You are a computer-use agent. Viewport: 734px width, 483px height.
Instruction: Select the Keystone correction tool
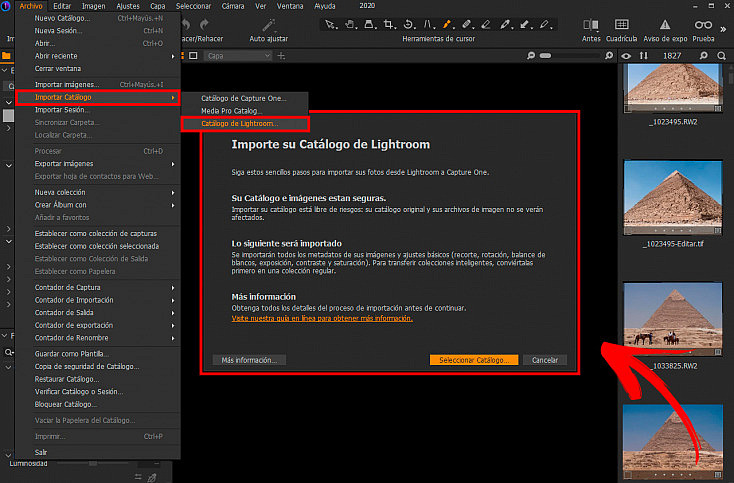coord(428,24)
